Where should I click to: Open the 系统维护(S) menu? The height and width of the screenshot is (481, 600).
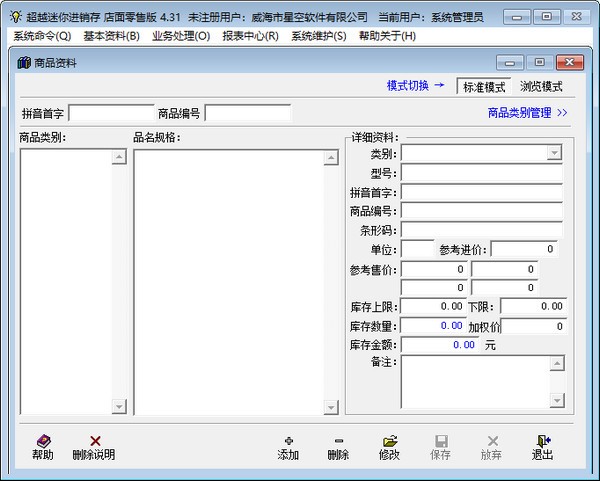coord(318,36)
